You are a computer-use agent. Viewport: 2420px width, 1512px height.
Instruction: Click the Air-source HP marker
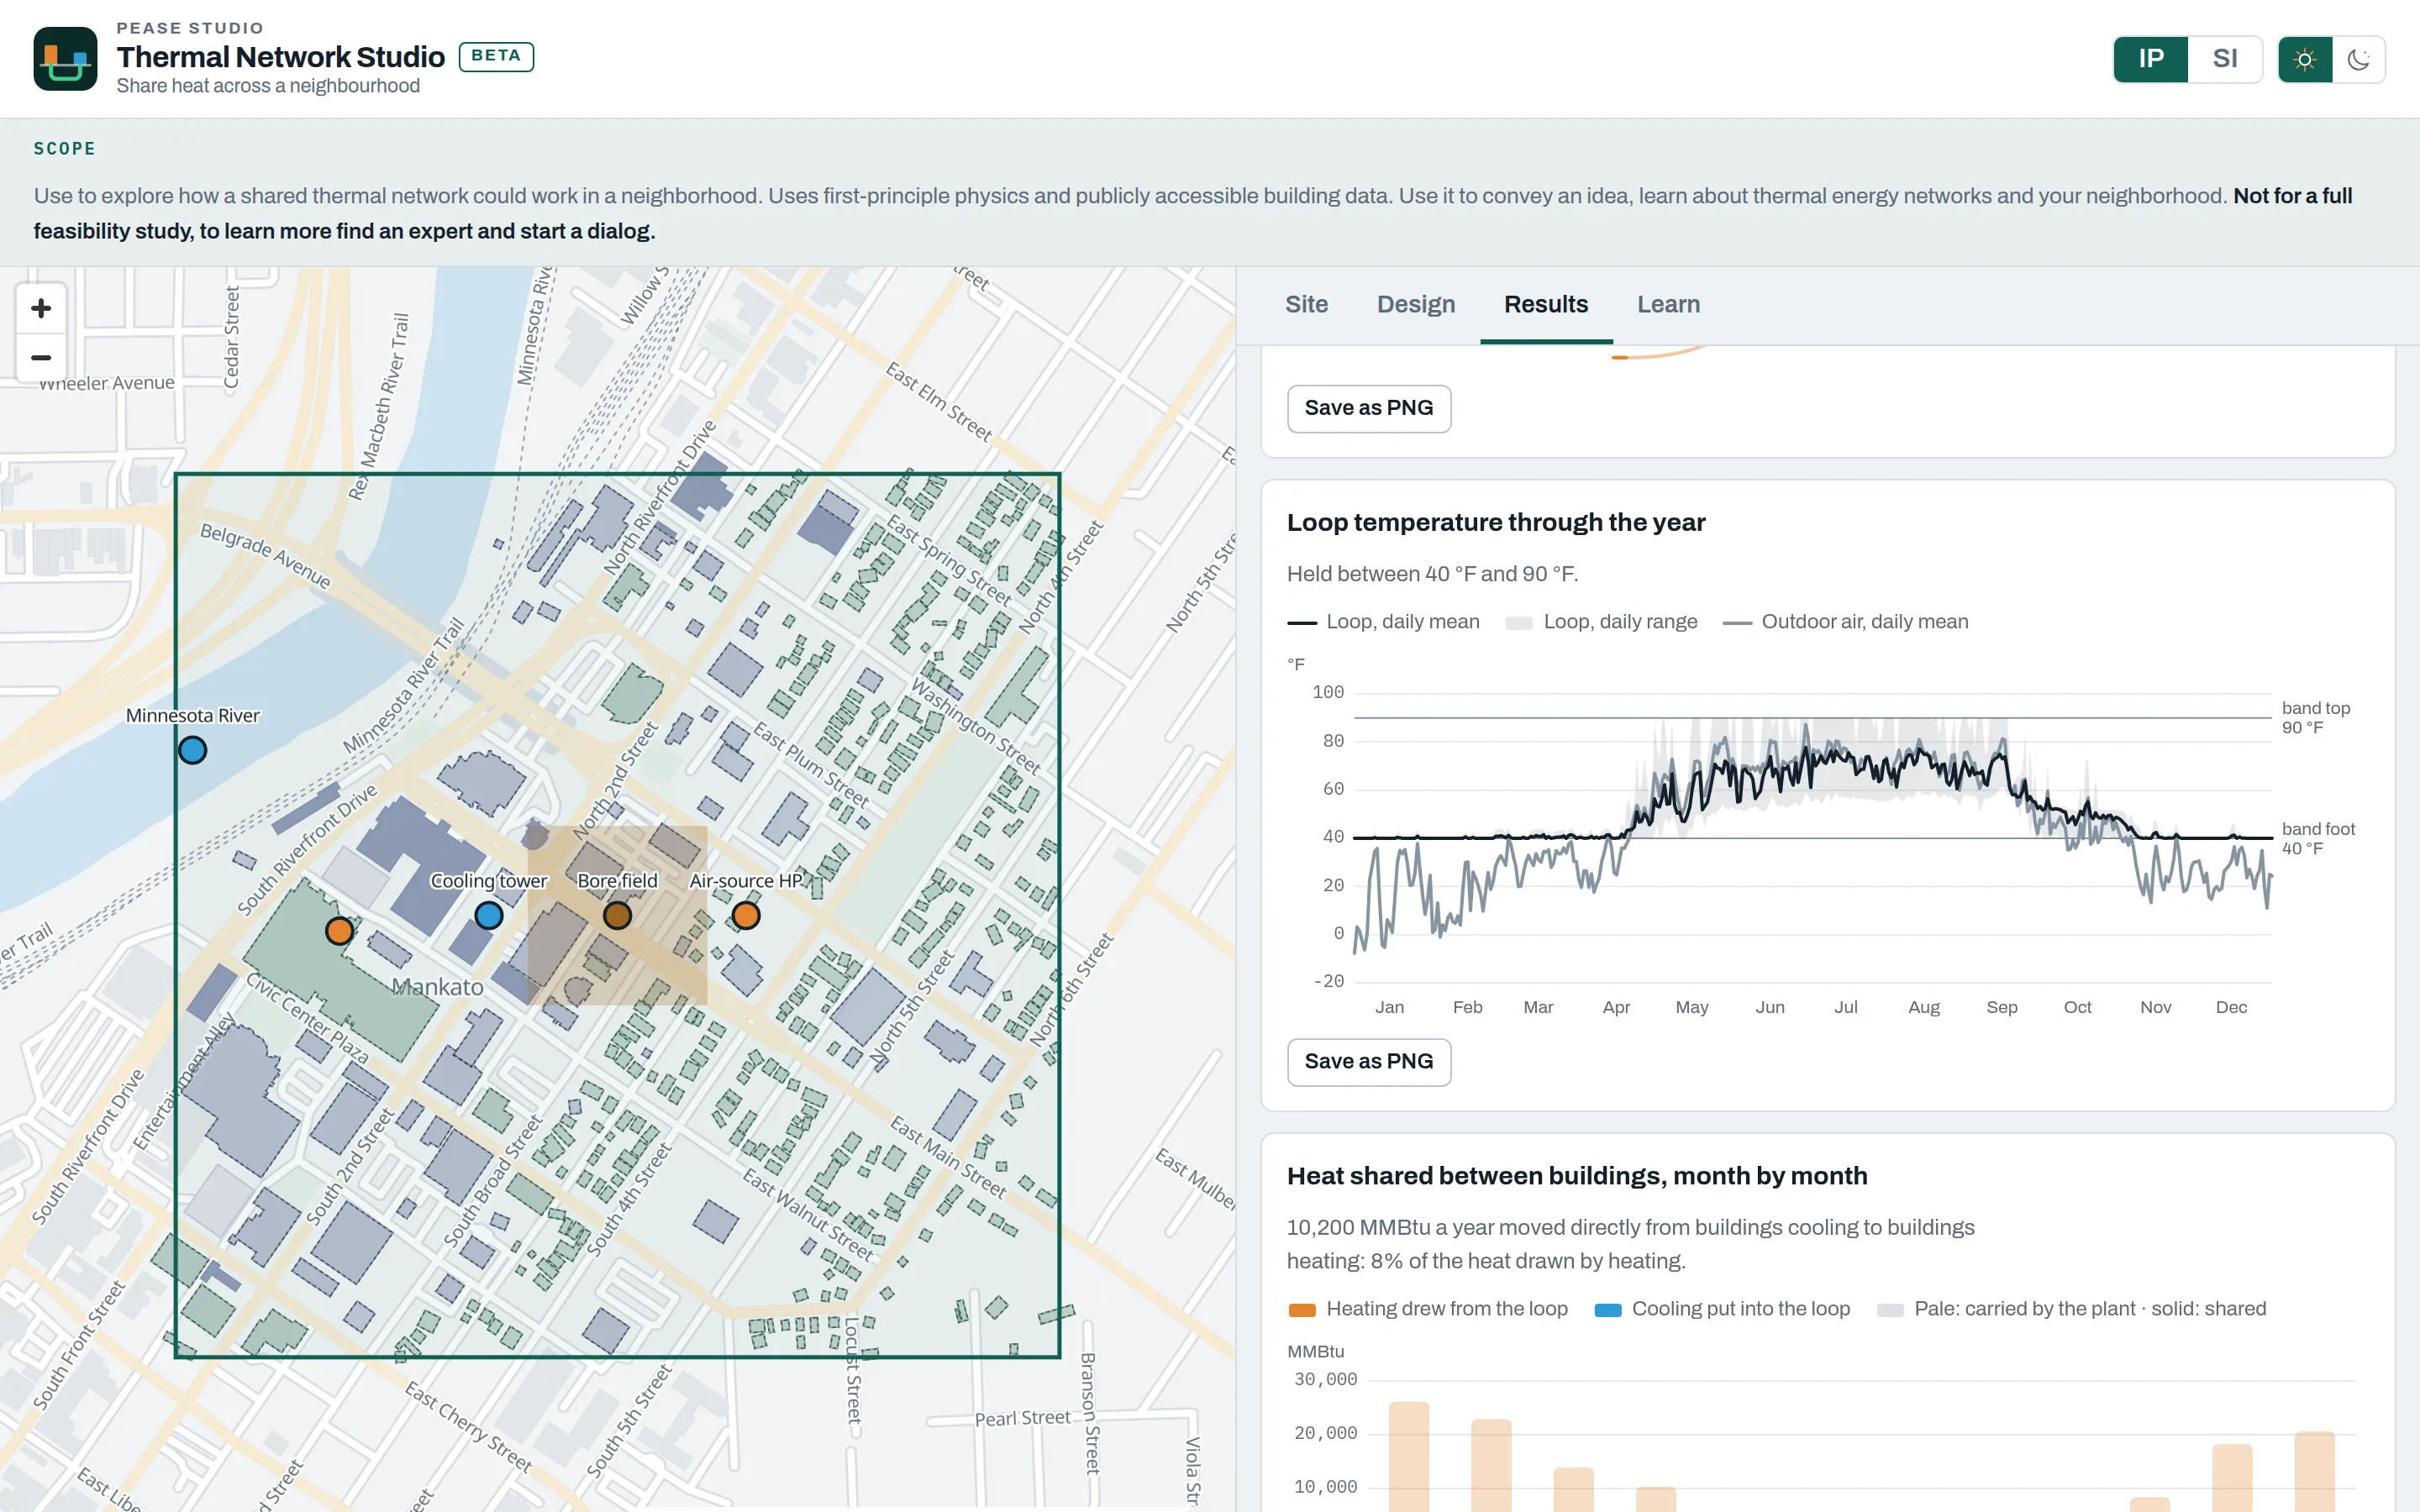[746, 915]
